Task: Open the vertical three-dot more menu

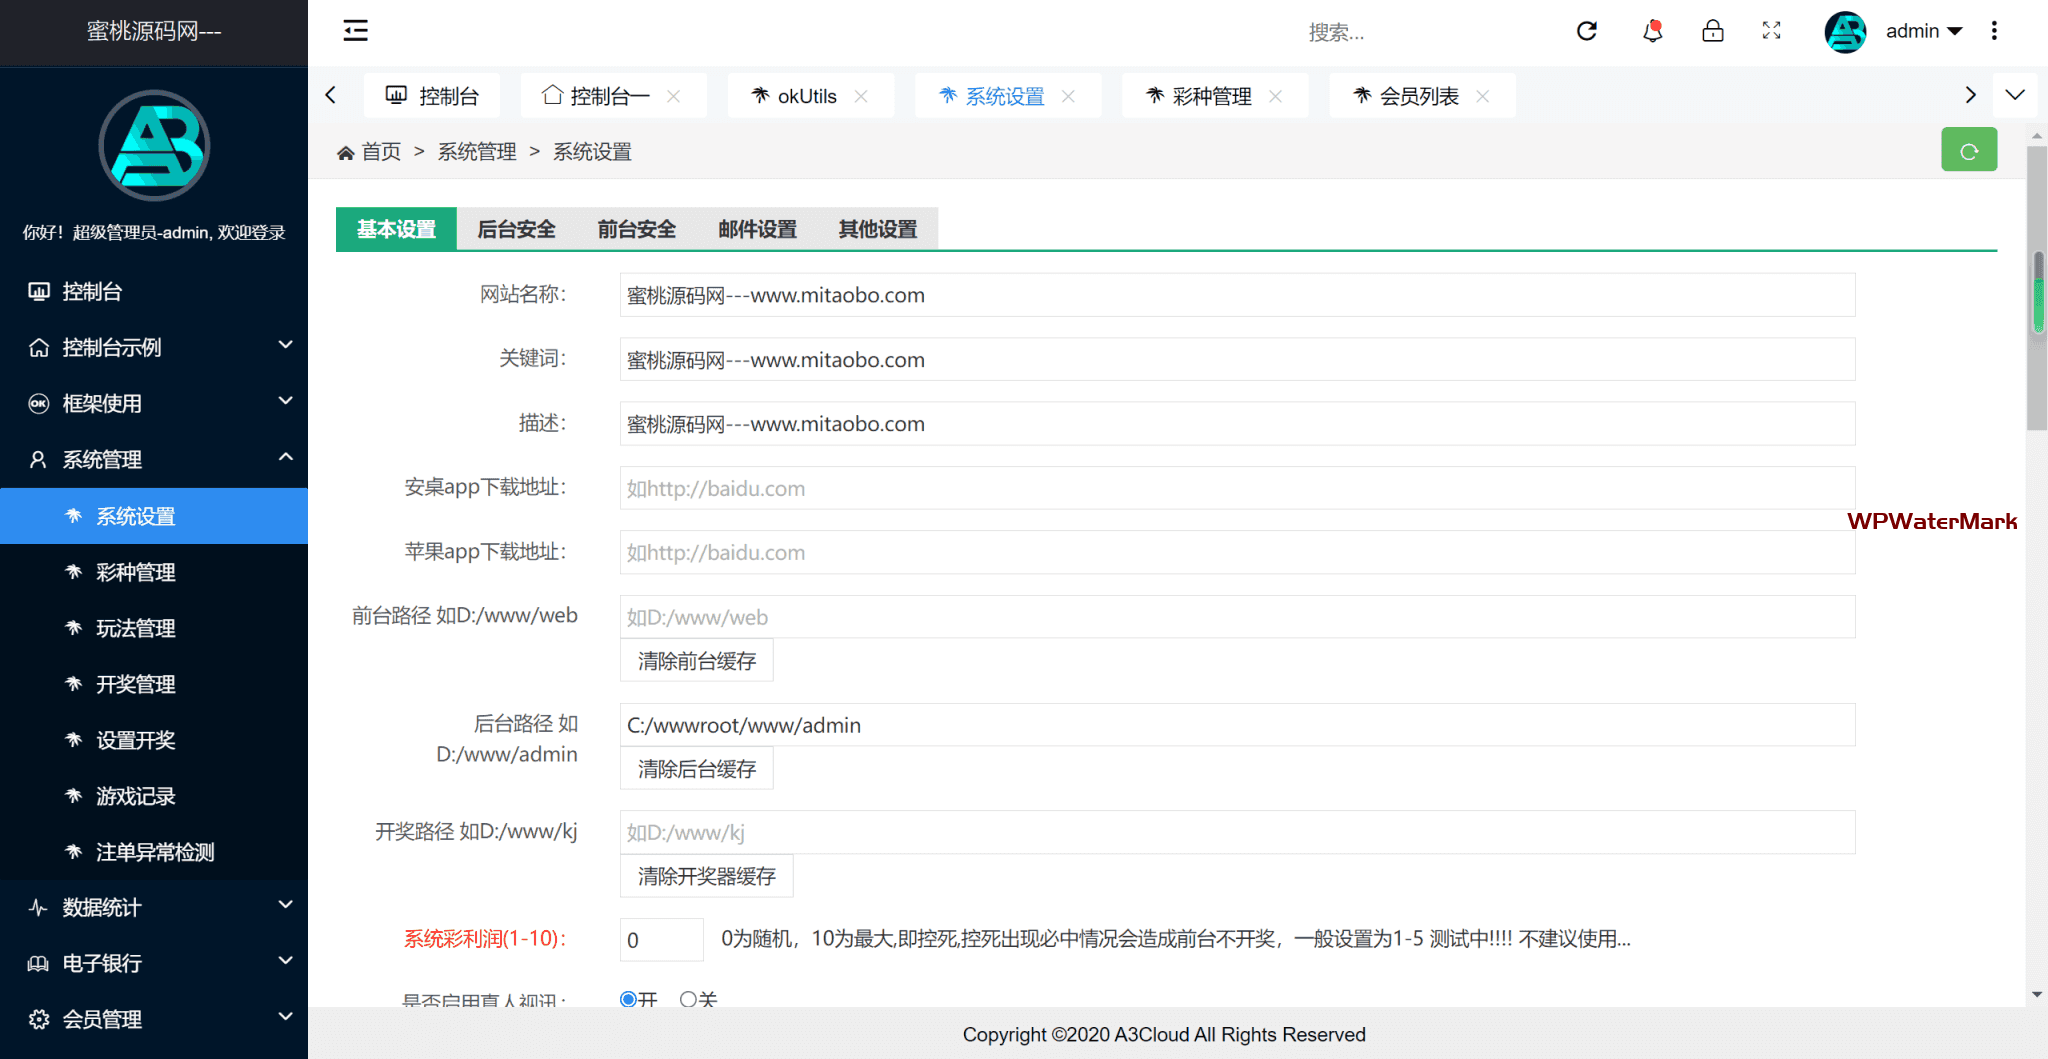Action: pos(1994,31)
